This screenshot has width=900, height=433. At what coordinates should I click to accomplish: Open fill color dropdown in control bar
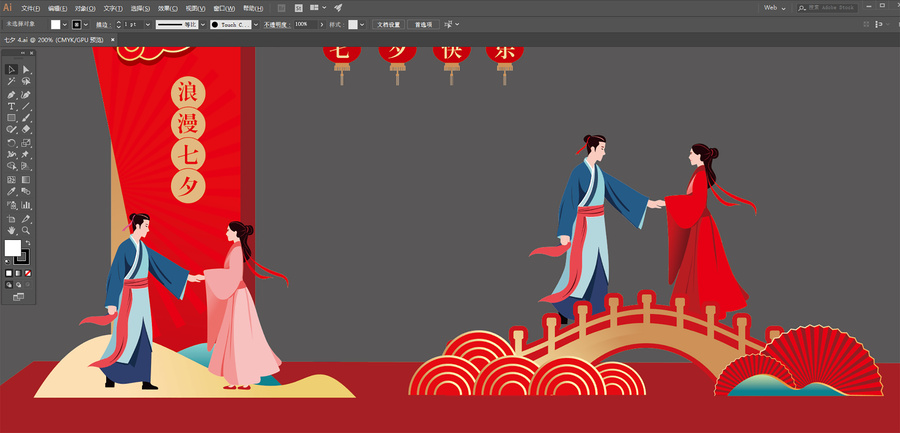click(64, 25)
